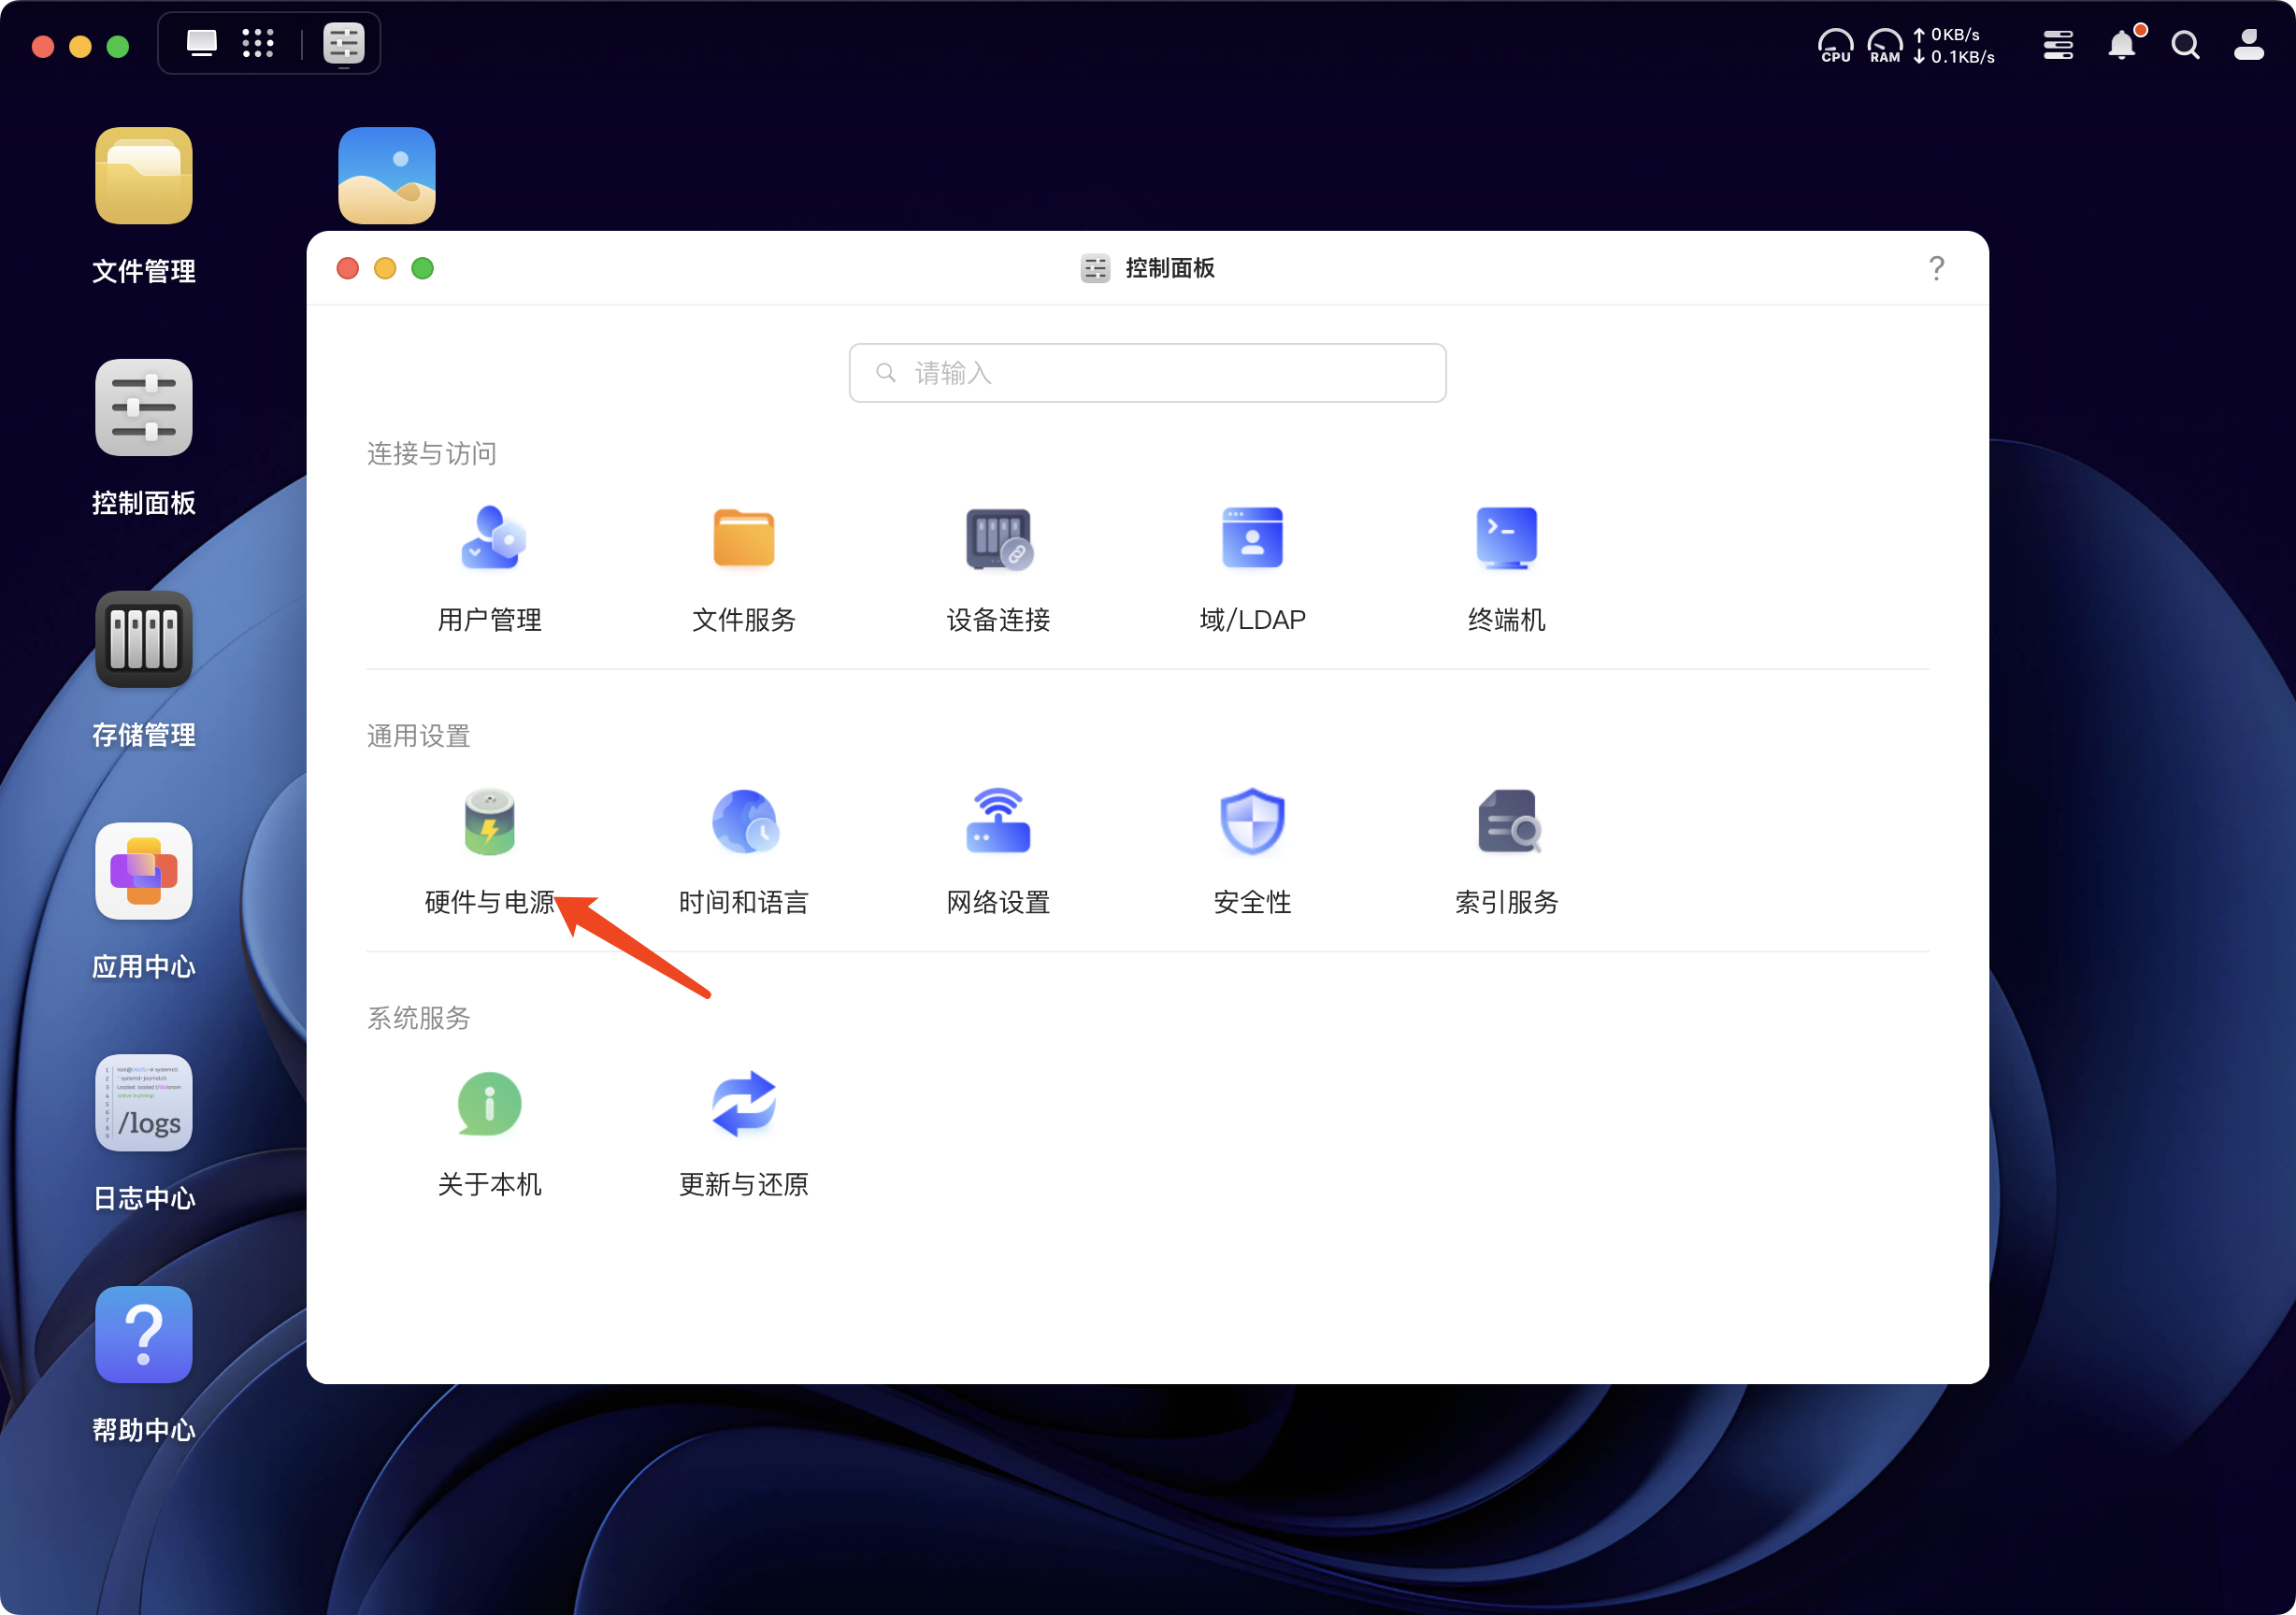The image size is (2296, 1615).
Task: Open 设备连接 settings
Action: 997,568
